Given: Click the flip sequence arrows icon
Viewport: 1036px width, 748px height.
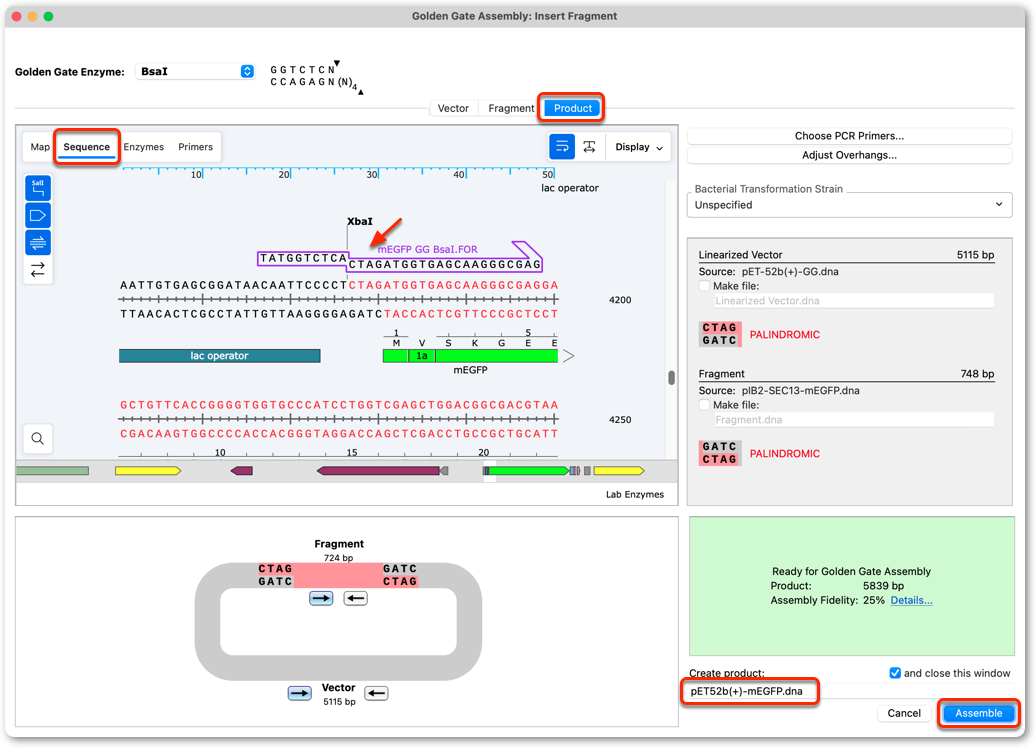Looking at the screenshot, I should point(38,270).
